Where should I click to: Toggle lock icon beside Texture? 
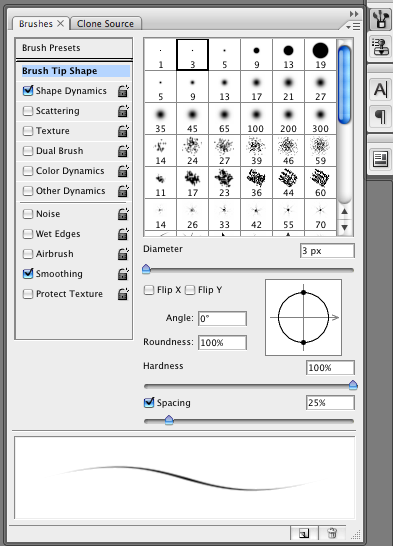123,131
